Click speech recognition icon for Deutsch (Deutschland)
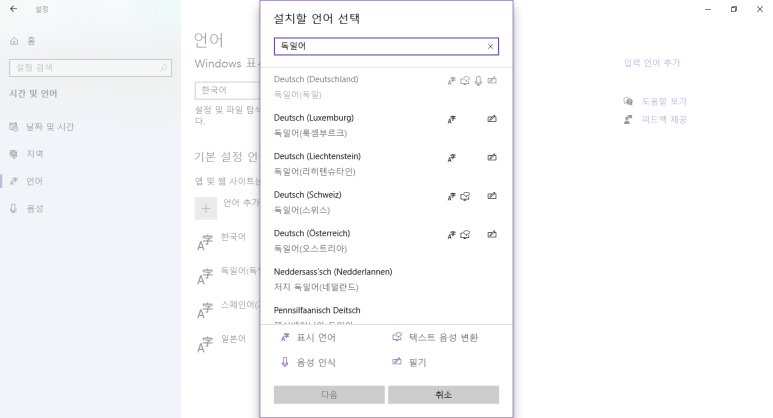 coord(478,81)
